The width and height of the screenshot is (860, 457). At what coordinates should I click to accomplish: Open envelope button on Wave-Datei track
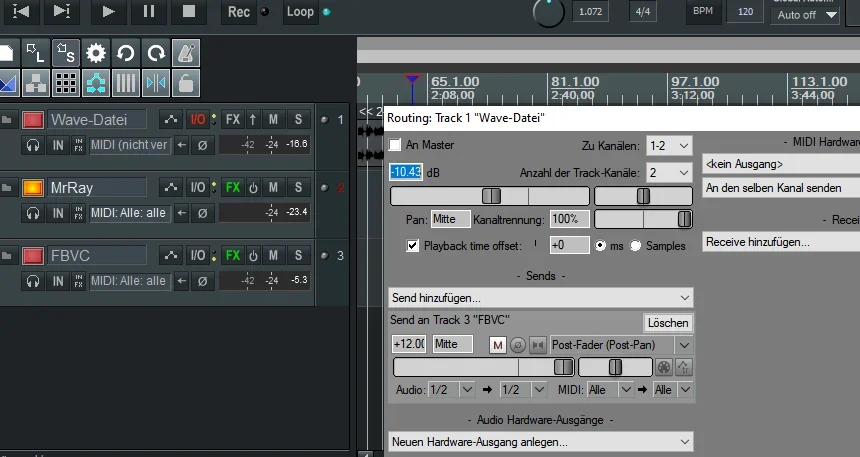pos(171,119)
